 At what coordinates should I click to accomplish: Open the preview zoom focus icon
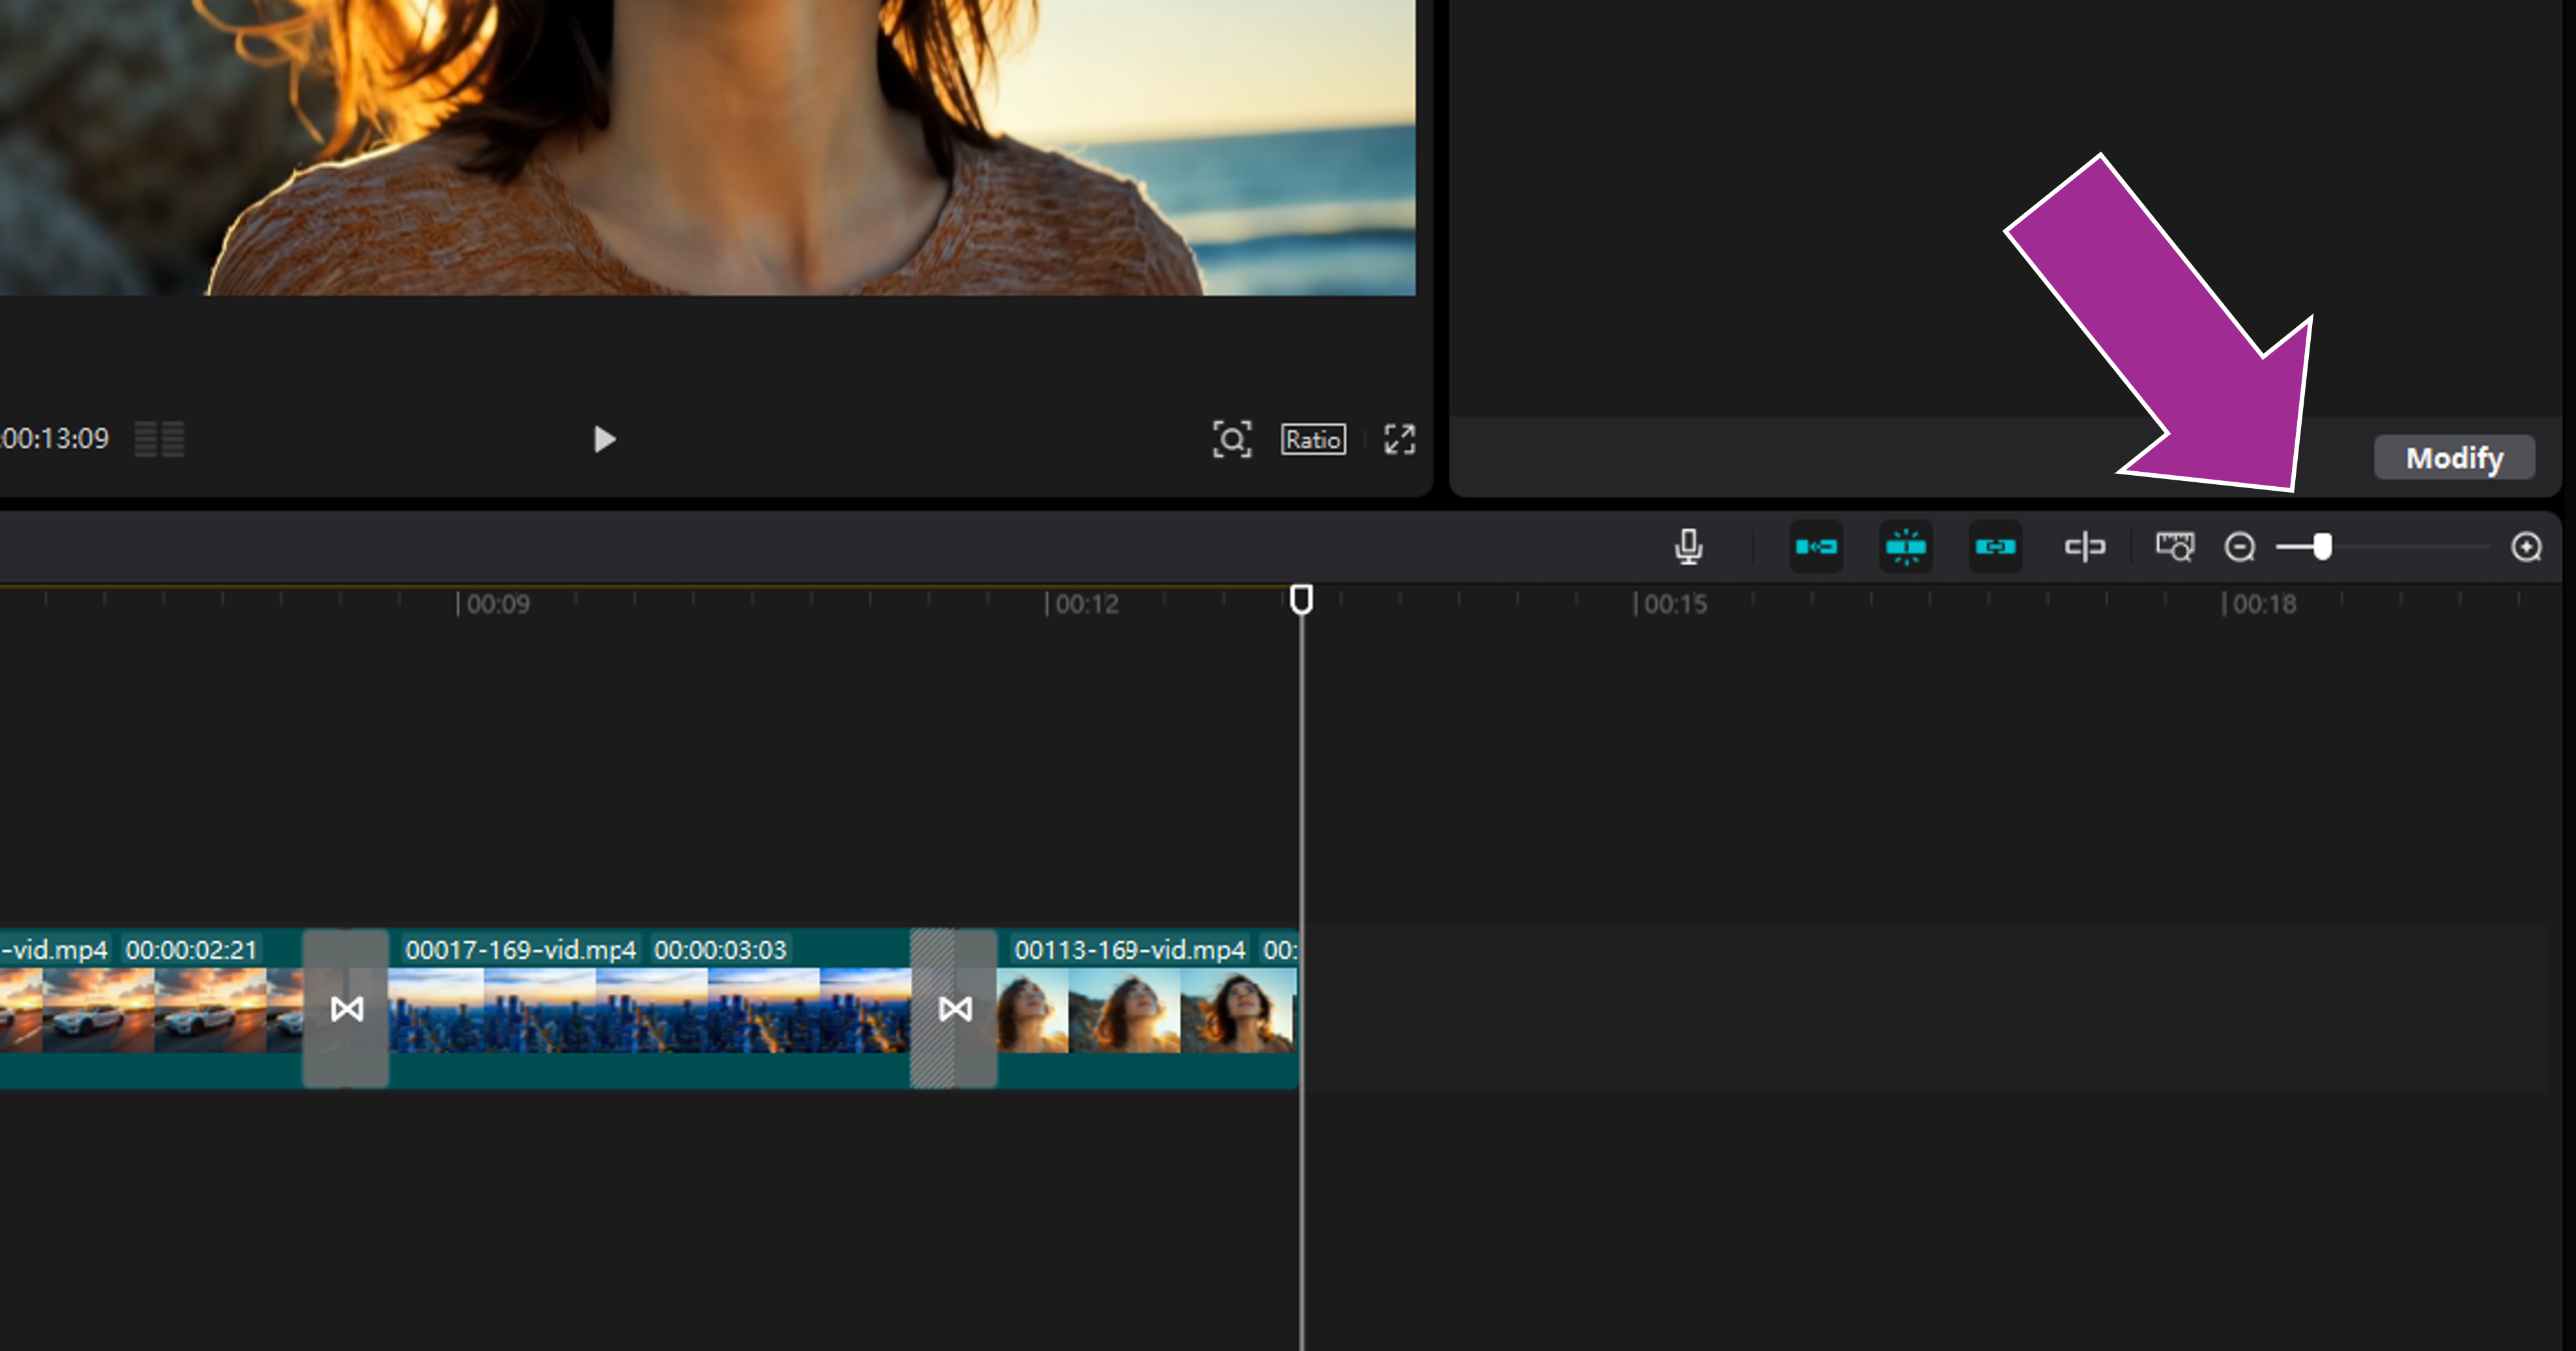[x=1232, y=439]
